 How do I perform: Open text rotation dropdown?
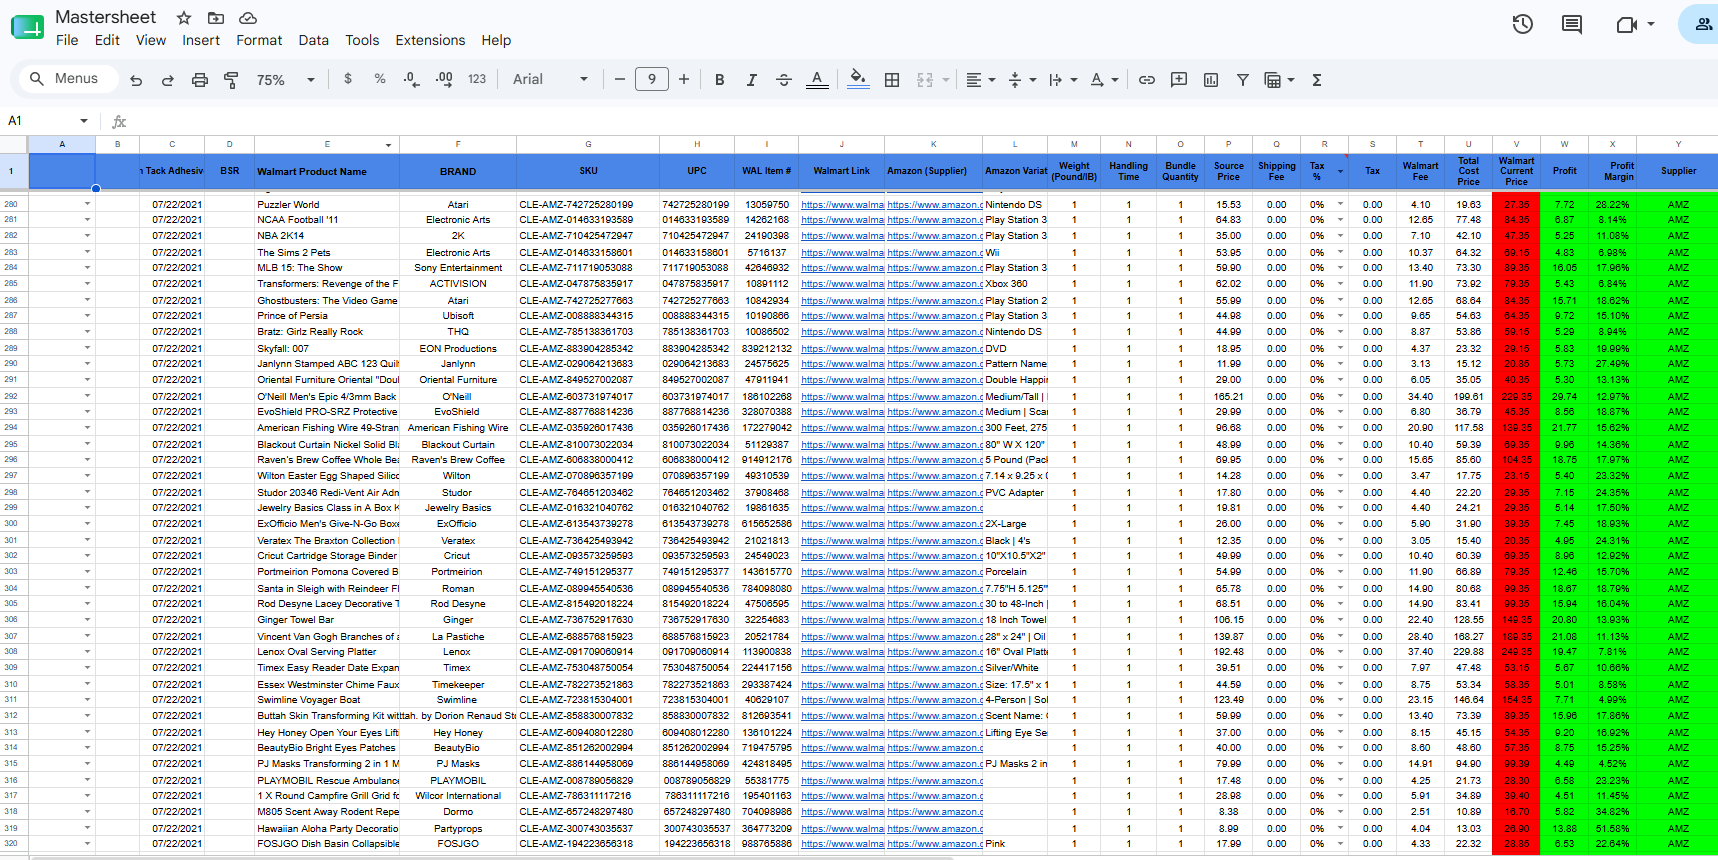[x=1104, y=79]
